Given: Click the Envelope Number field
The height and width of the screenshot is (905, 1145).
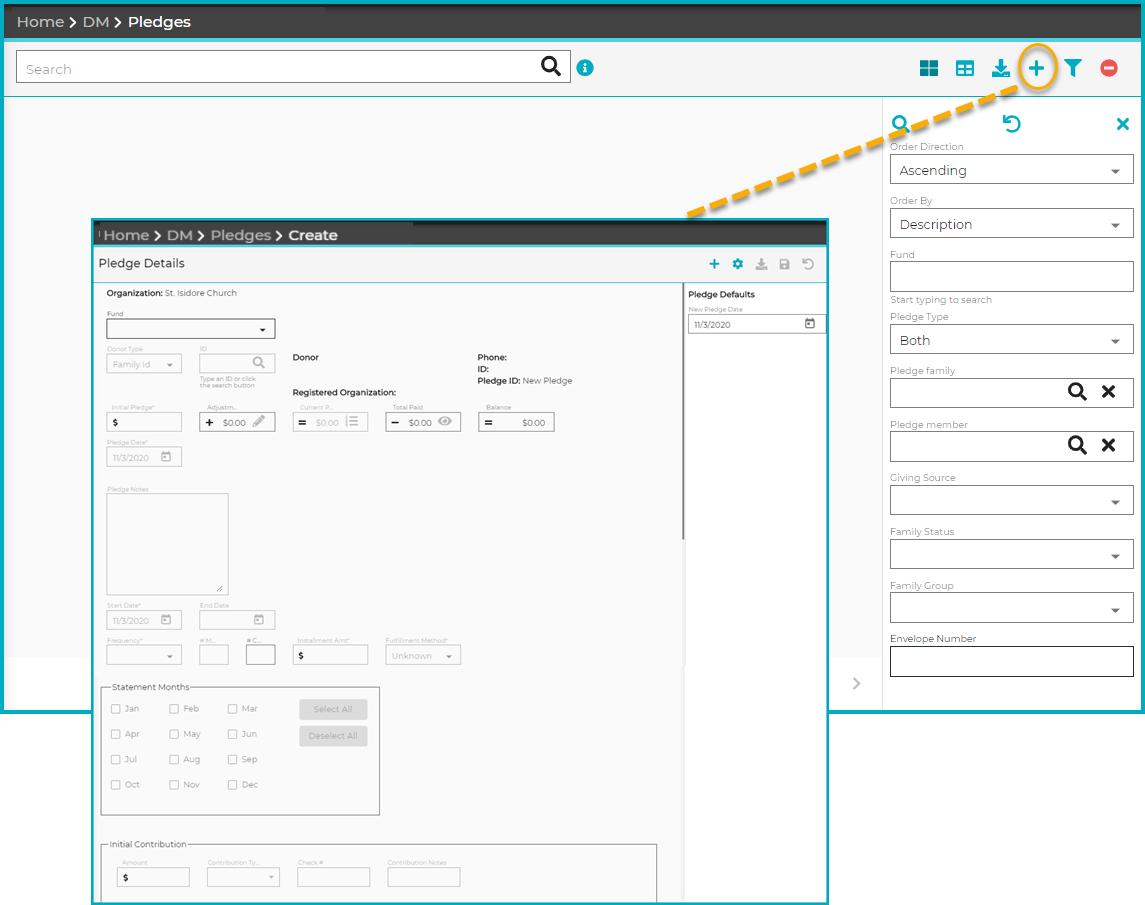Looking at the screenshot, I should 1011,662.
